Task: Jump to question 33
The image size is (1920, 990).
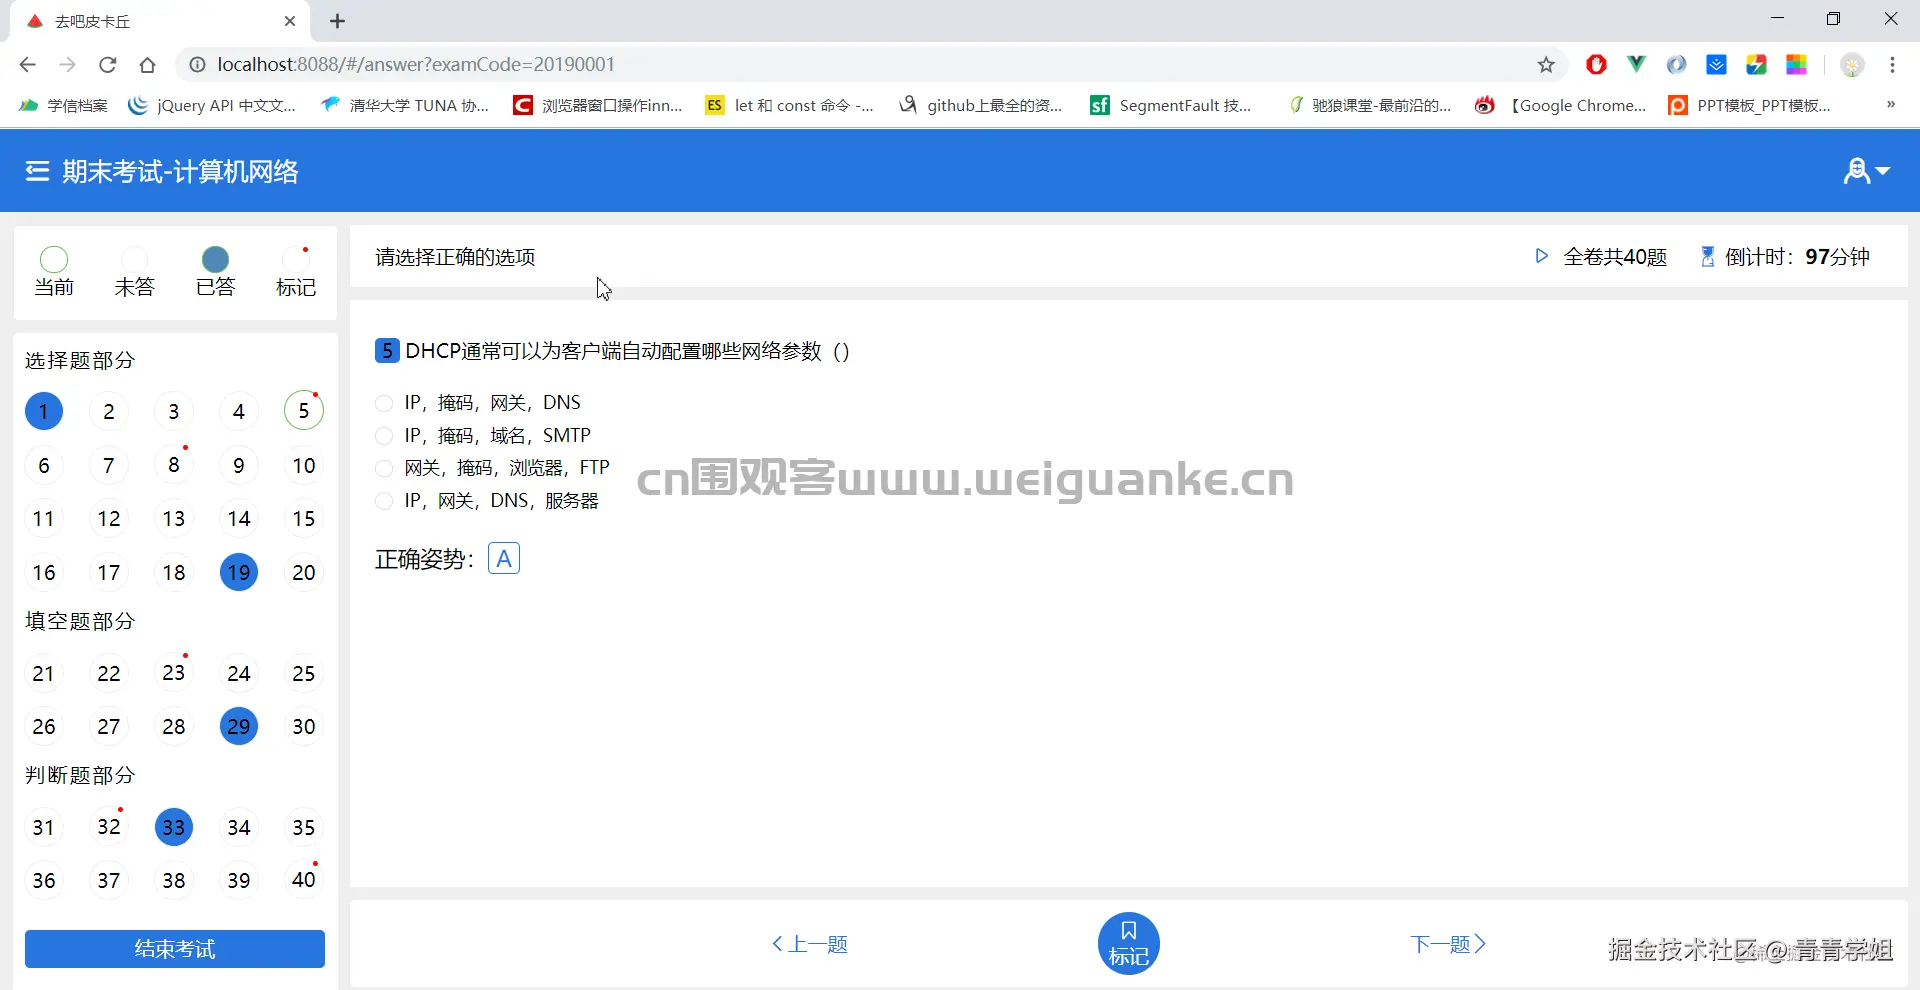Action: (x=174, y=827)
